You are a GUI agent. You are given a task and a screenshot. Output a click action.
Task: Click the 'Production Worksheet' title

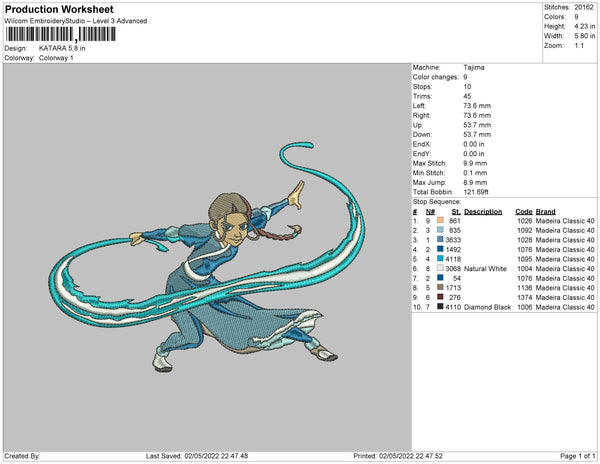(59, 10)
